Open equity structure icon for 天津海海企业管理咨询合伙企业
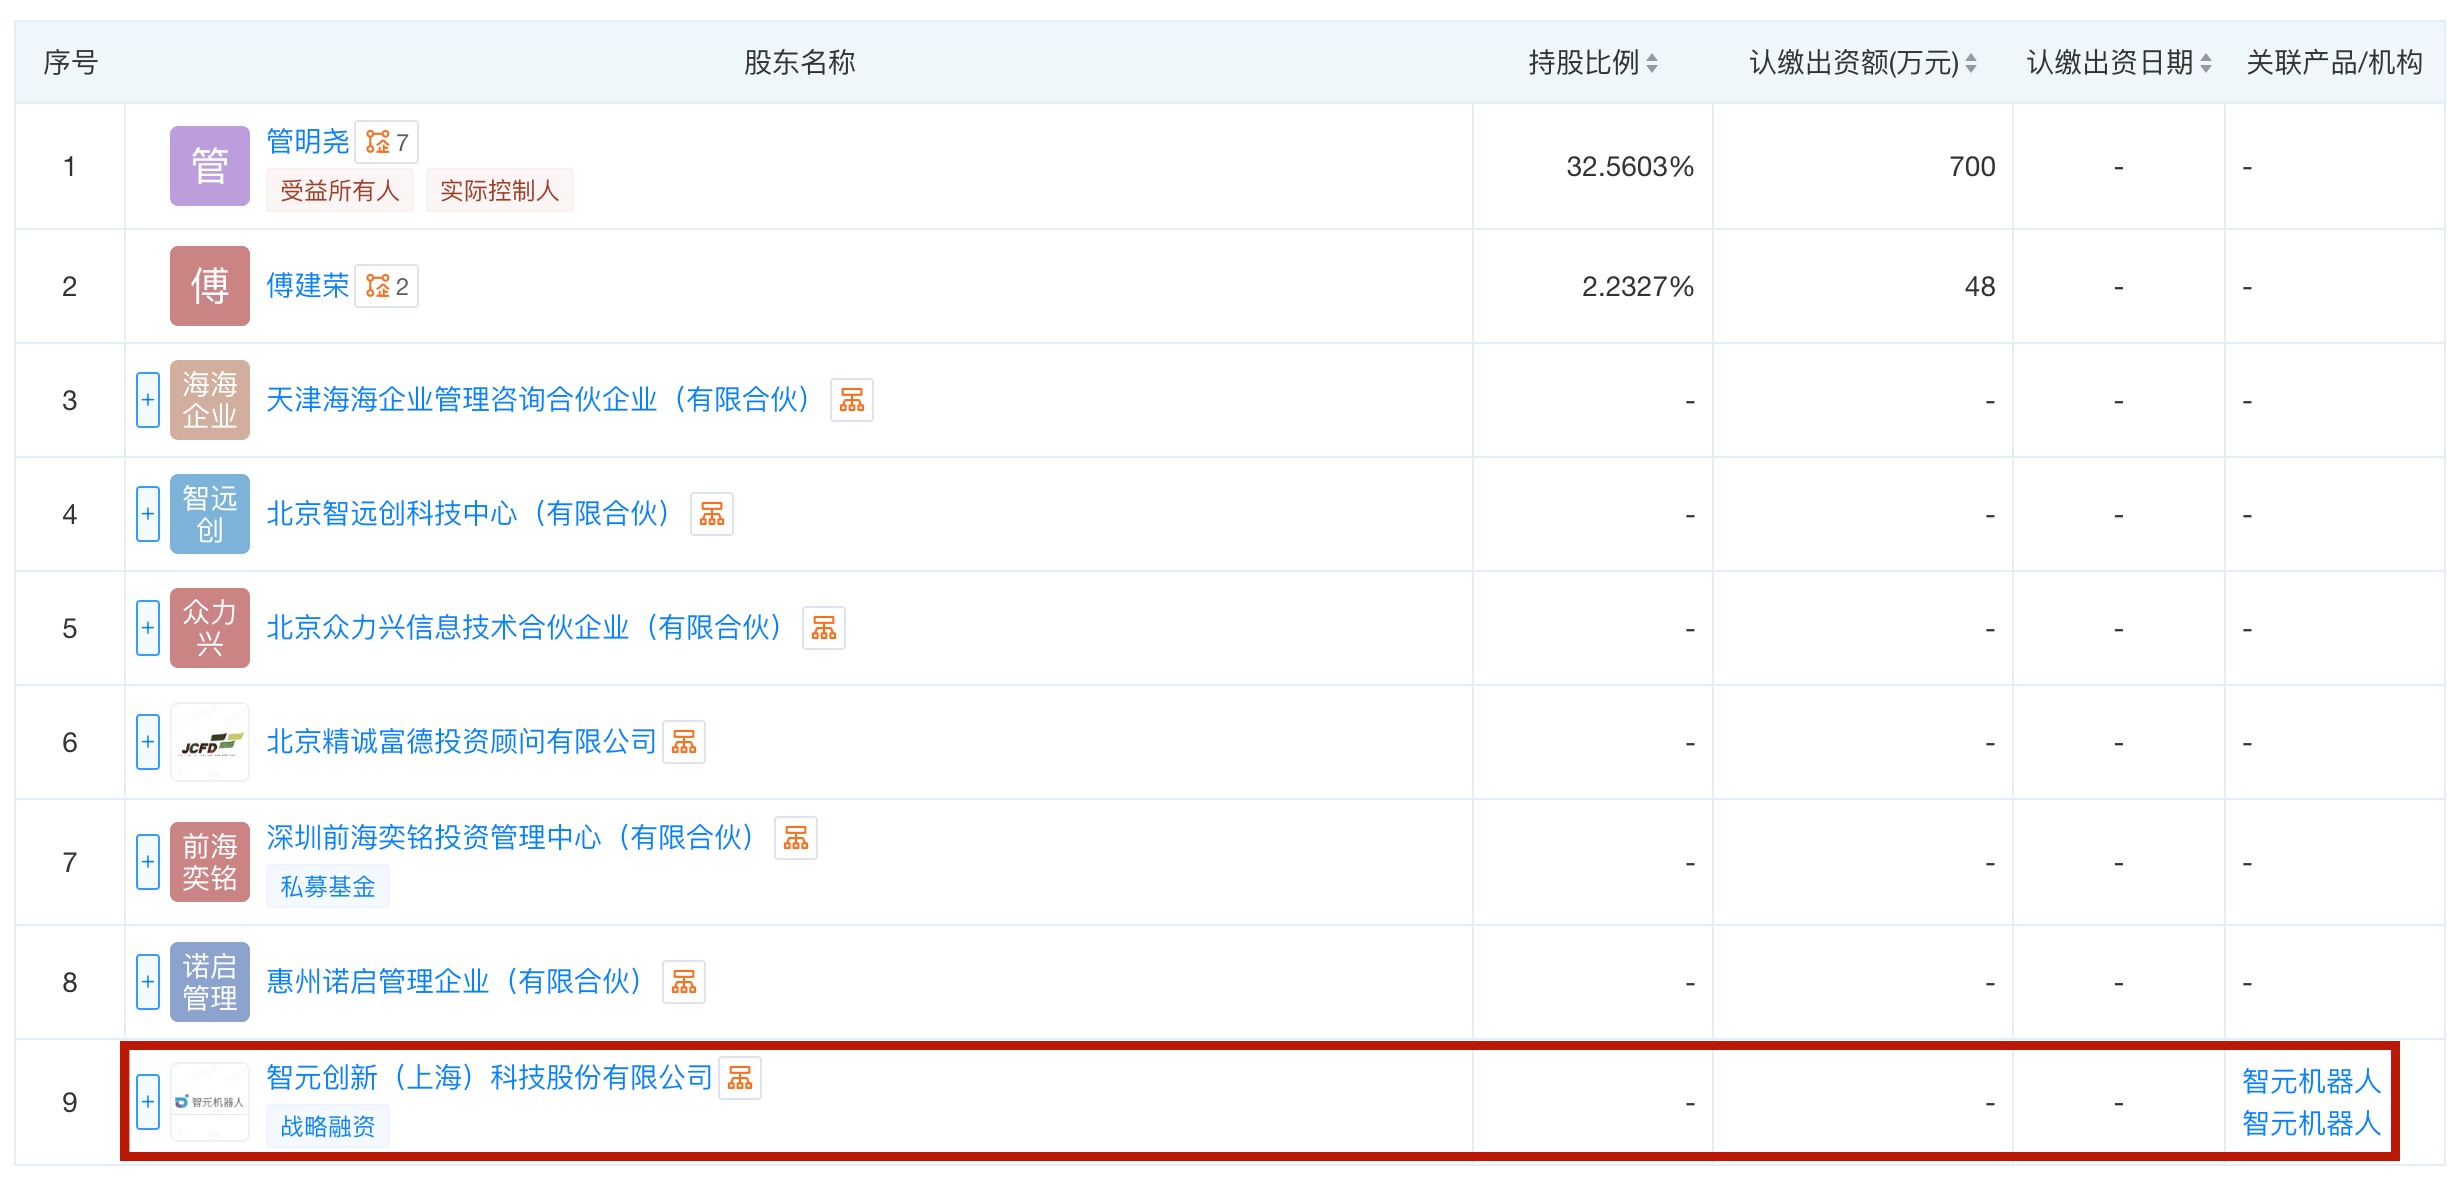 pyautogui.click(x=851, y=400)
